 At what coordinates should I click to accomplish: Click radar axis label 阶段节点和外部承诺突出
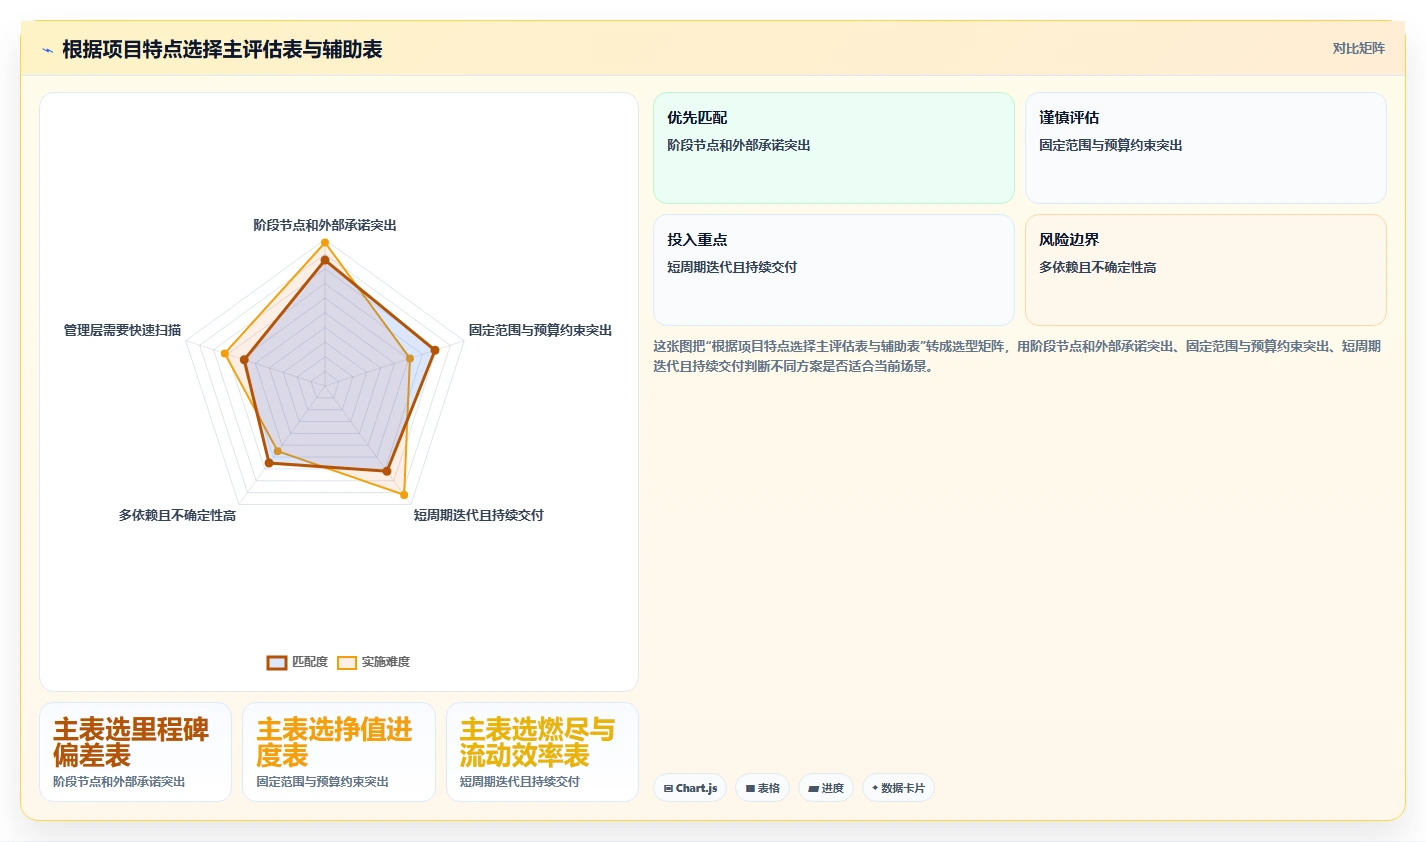325,225
